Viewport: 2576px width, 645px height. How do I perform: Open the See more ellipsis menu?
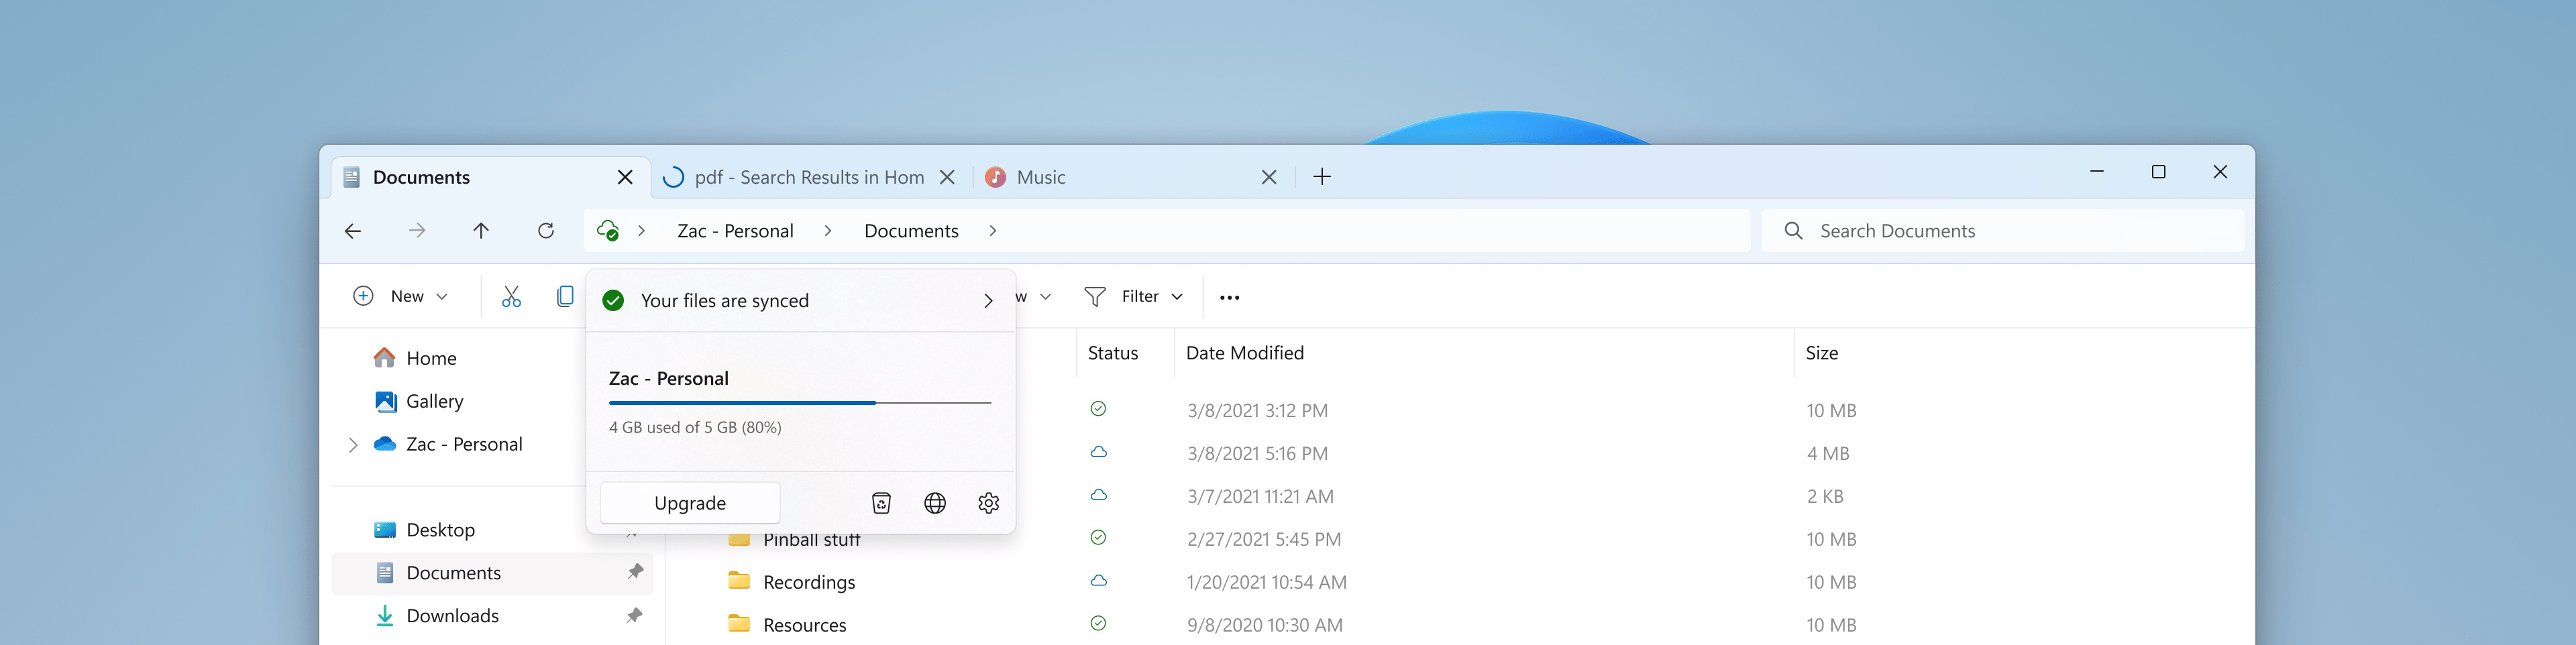point(1229,297)
